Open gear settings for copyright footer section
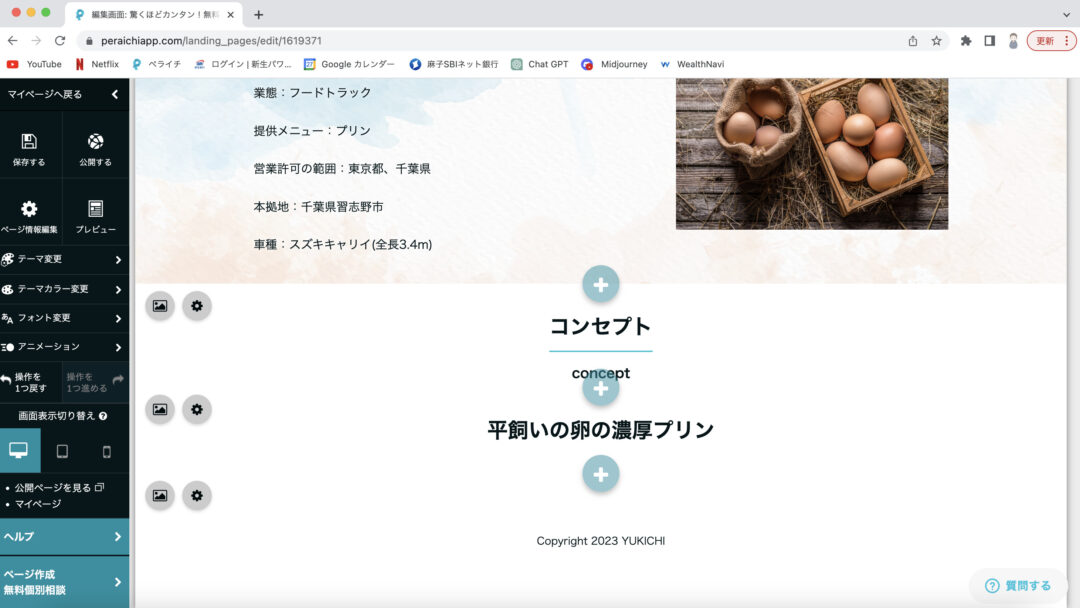 coord(197,495)
